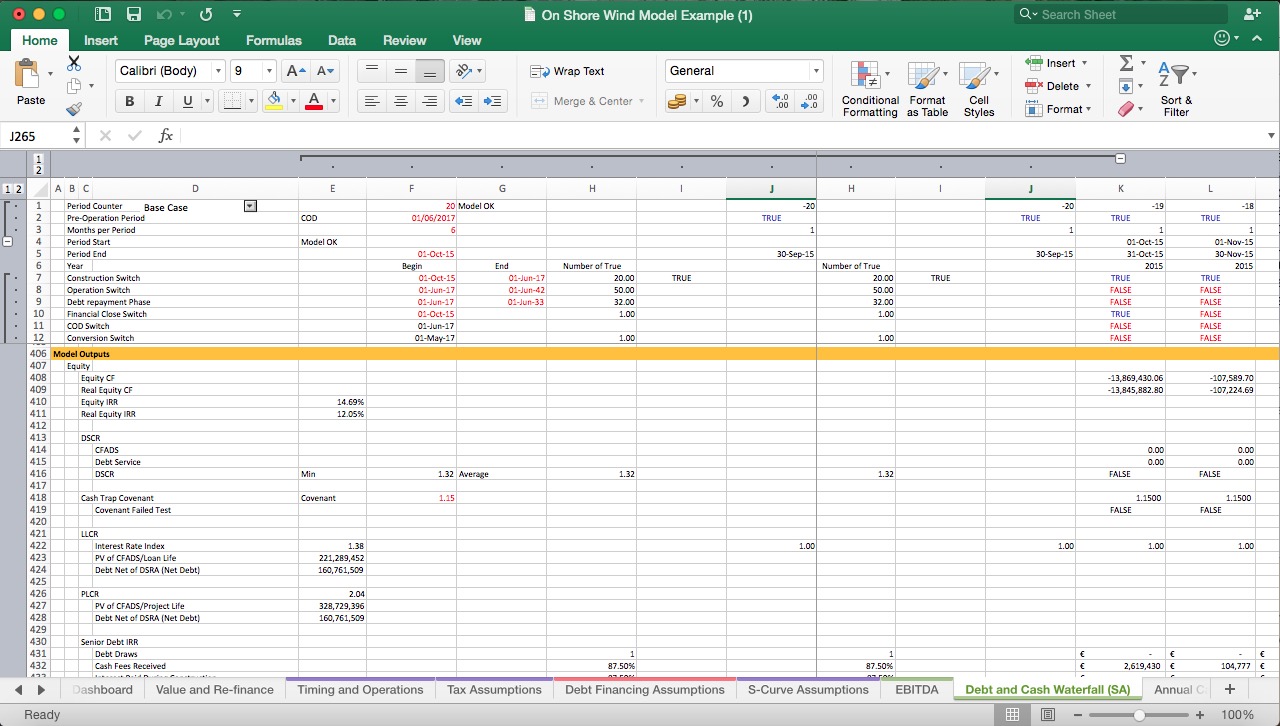Image resolution: width=1280 pixels, height=726 pixels.
Task: Click the Clear eraser icon
Action: [1126, 108]
